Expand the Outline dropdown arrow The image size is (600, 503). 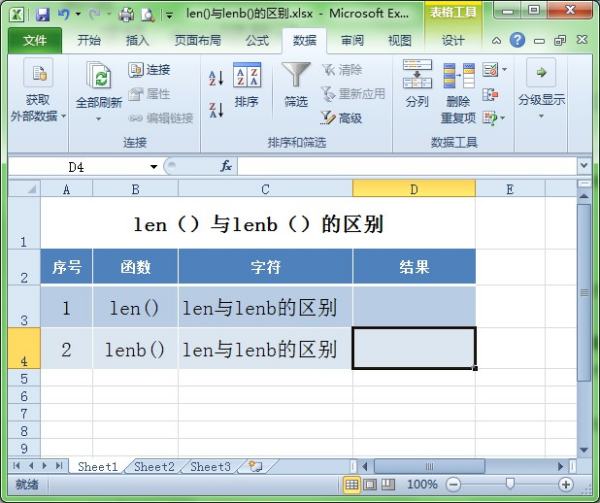coord(541,116)
